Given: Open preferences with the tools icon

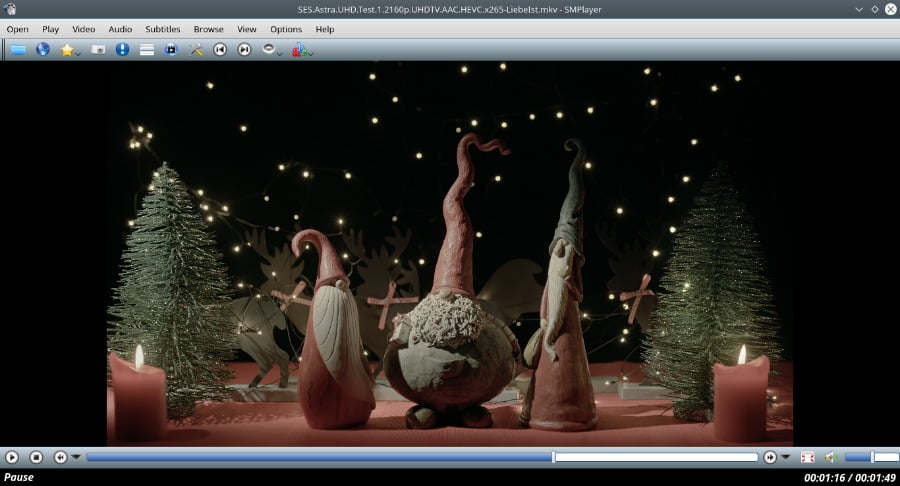Looking at the screenshot, I should (196, 49).
